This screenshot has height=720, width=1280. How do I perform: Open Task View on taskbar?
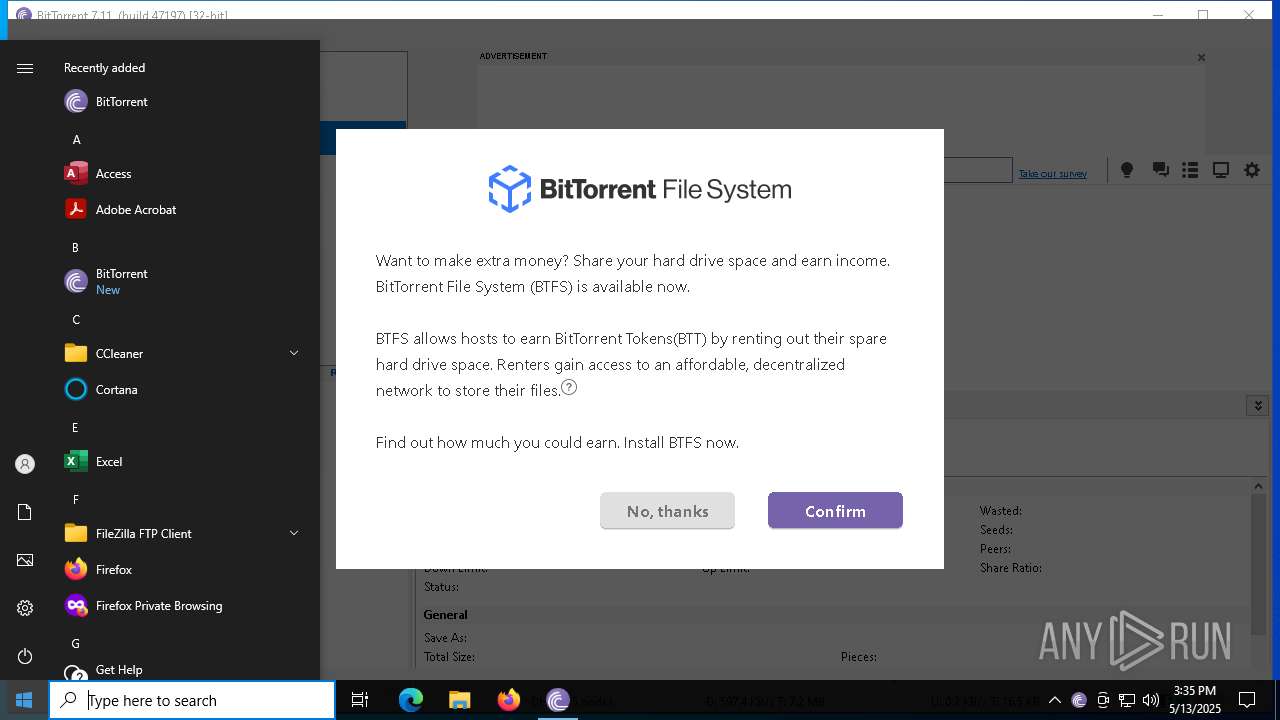360,700
